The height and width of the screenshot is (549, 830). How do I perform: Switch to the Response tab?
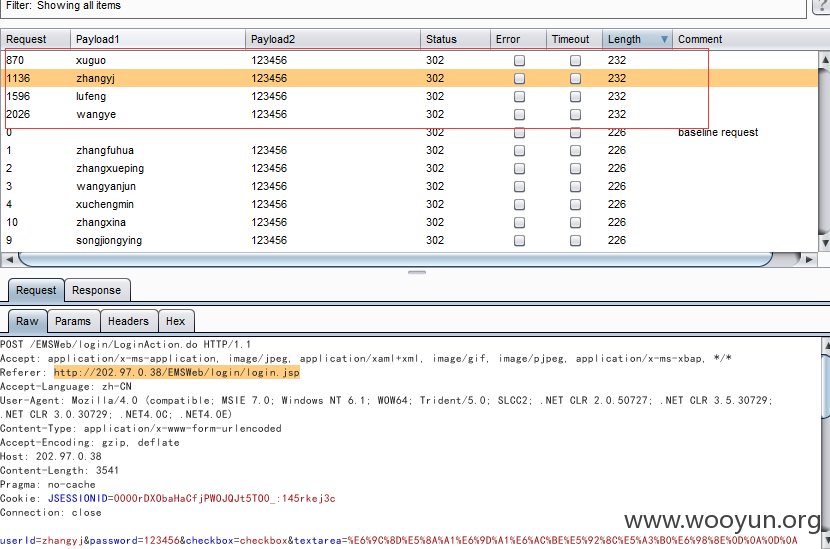(97, 290)
